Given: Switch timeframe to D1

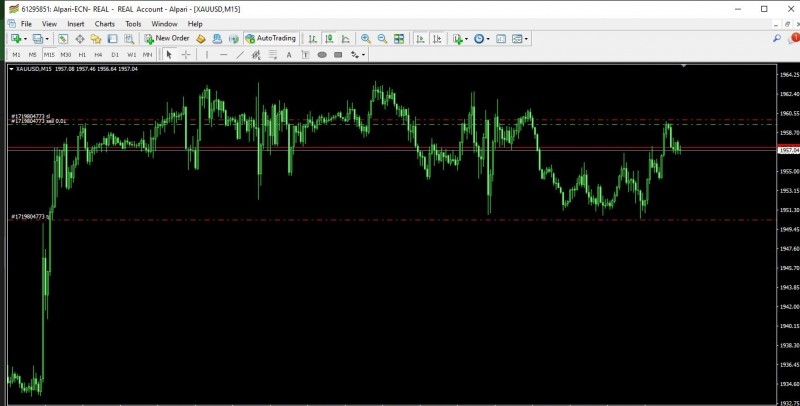Looking at the screenshot, I should click(115, 55).
